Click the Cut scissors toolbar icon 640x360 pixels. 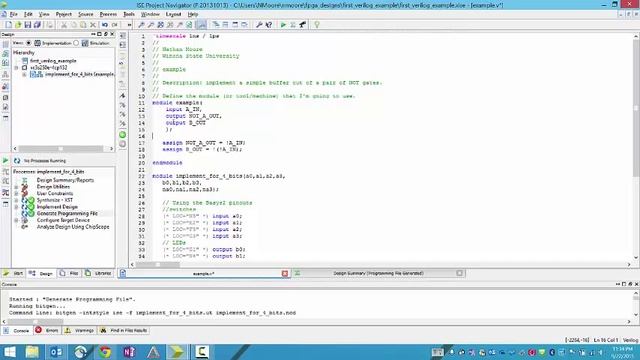(x=64, y=25)
